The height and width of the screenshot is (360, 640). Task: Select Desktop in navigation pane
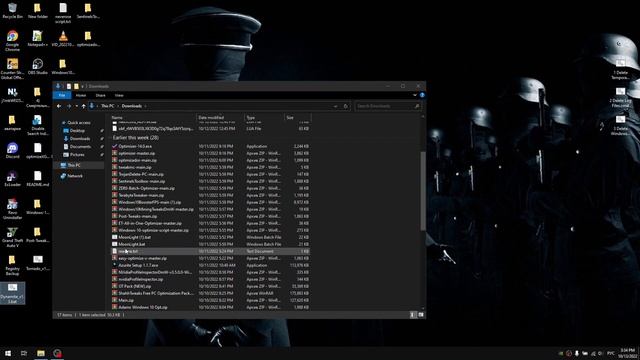click(77, 131)
